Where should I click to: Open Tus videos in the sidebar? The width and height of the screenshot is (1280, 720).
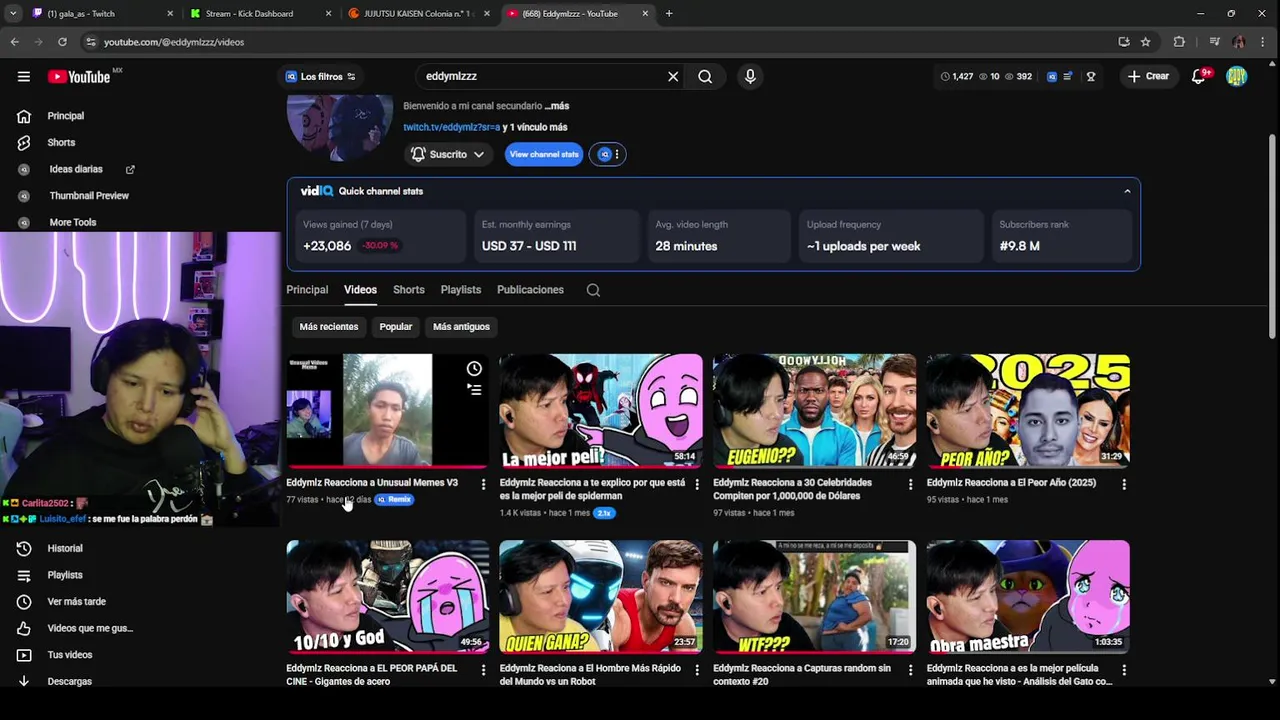point(70,654)
